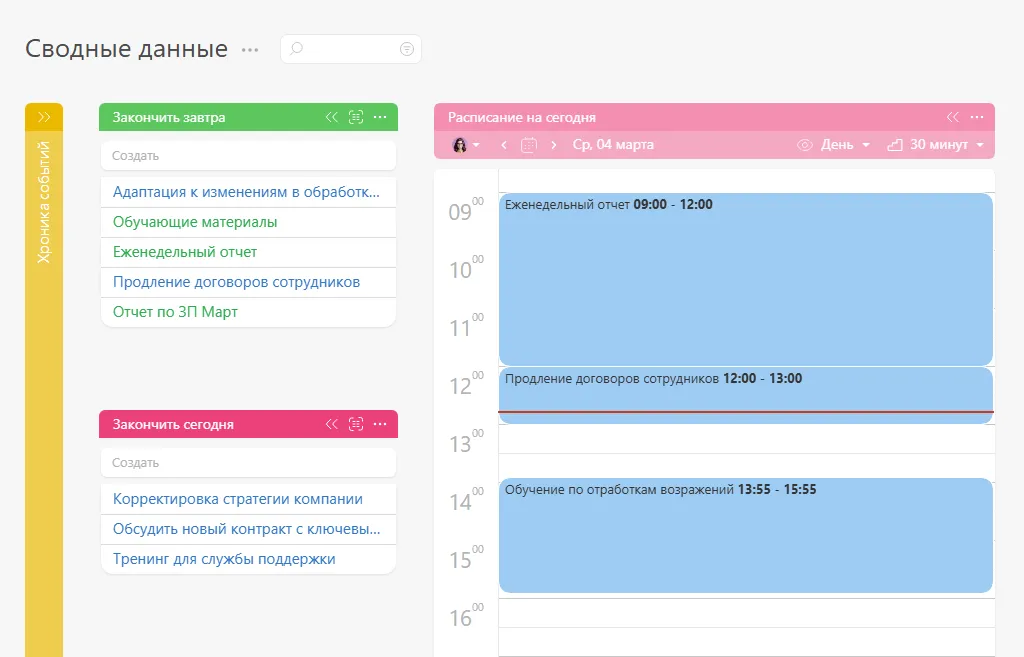Open the three-dot menu of Расписание на сегодня
Image resolution: width=1024 pixels, height=657 pixels.
click(977, 117)
